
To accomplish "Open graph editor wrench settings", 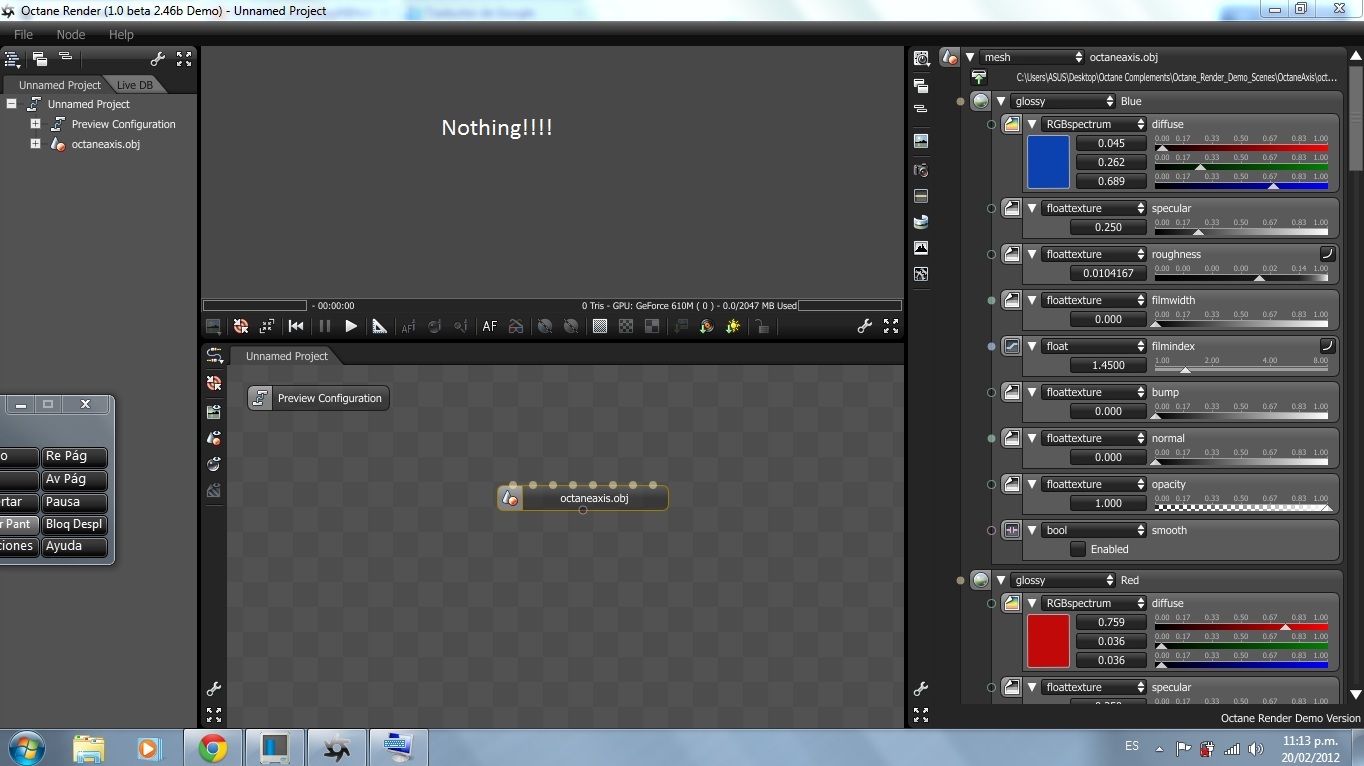I will pyautogui.click(x=214, y=689).
